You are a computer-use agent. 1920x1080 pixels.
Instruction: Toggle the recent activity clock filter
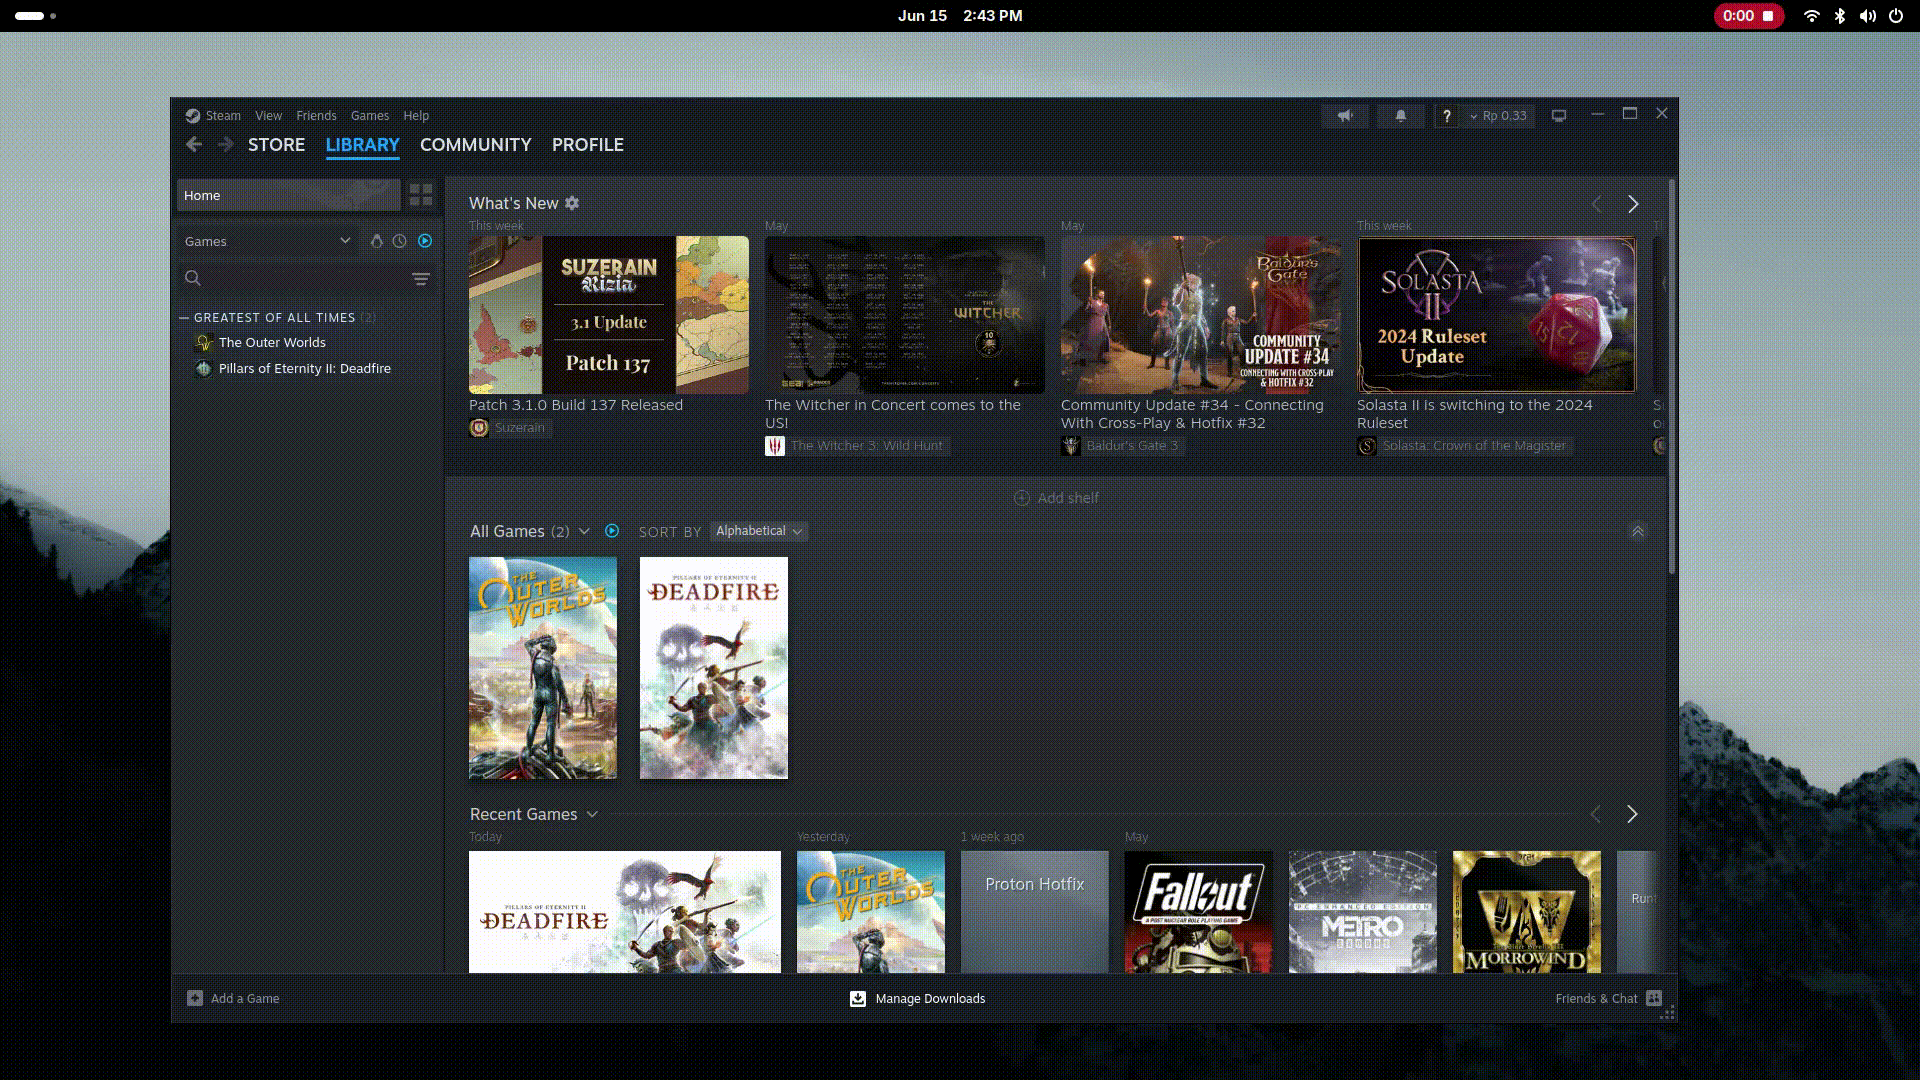(400, 241)
